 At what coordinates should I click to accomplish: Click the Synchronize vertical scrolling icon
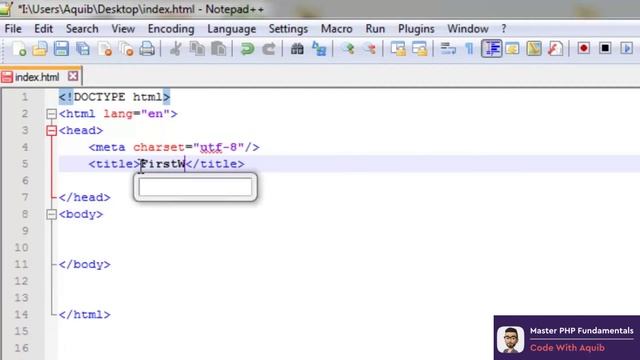(x=398, y=49)
